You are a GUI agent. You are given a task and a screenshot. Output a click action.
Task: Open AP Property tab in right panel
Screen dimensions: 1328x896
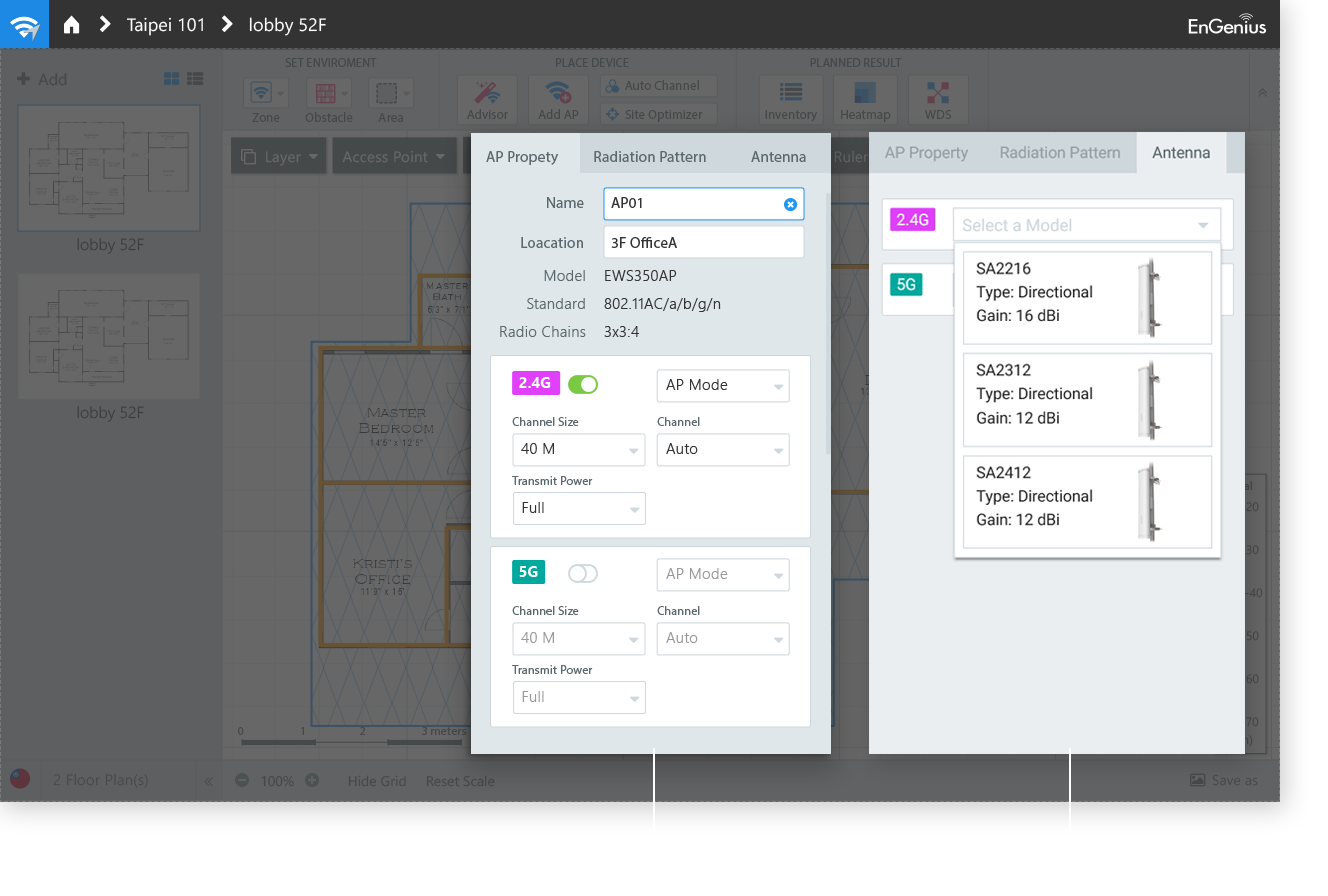pyautogui.click(x=926, y=153)
